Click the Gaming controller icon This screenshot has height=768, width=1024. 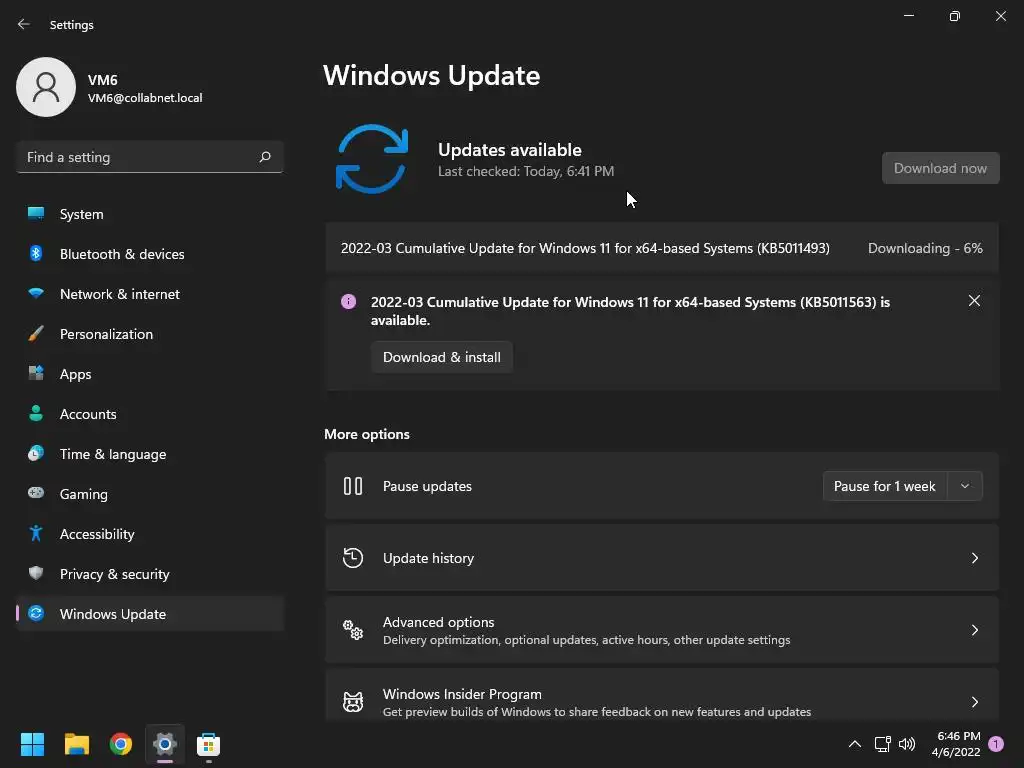tap(36, 493)
